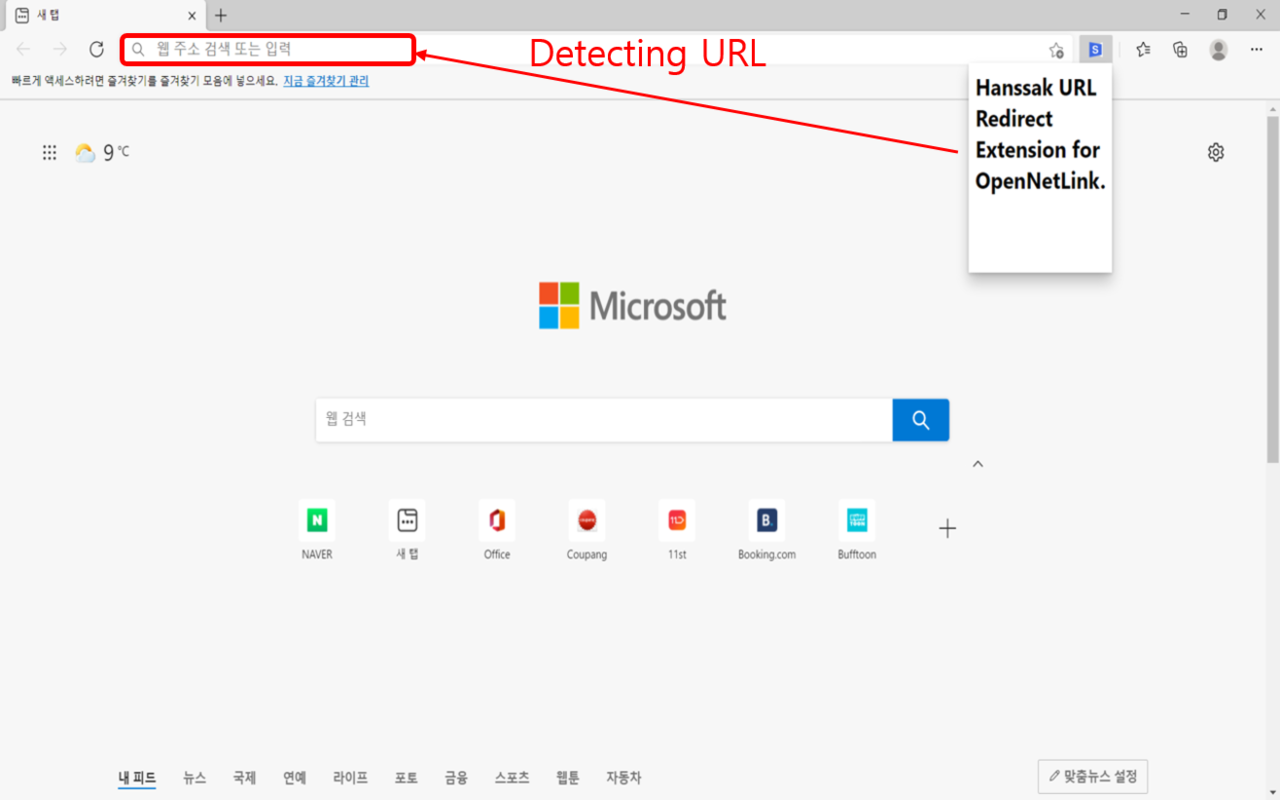This screenshot has width=1280, height=800.
Task: Collapse the shortcuts section with the chevron
Action: coord(978,463)
